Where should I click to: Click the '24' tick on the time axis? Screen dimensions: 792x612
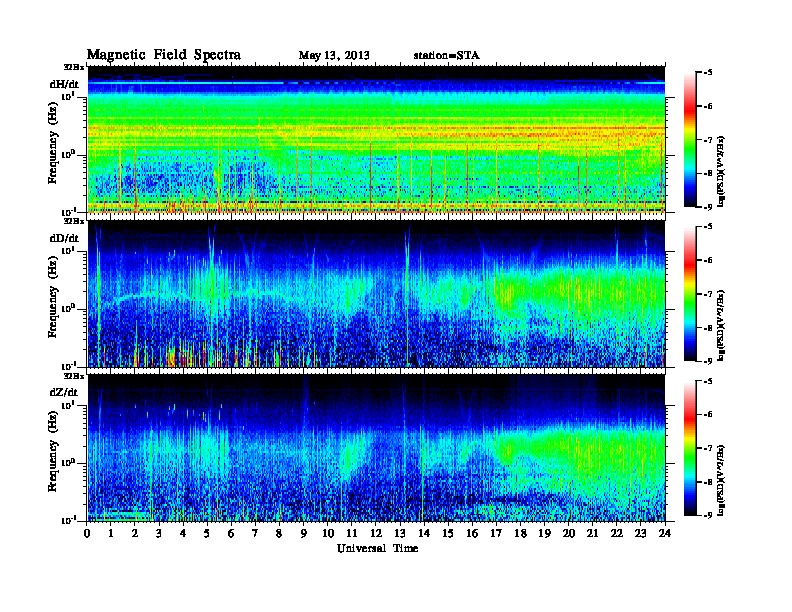(665, 534)
